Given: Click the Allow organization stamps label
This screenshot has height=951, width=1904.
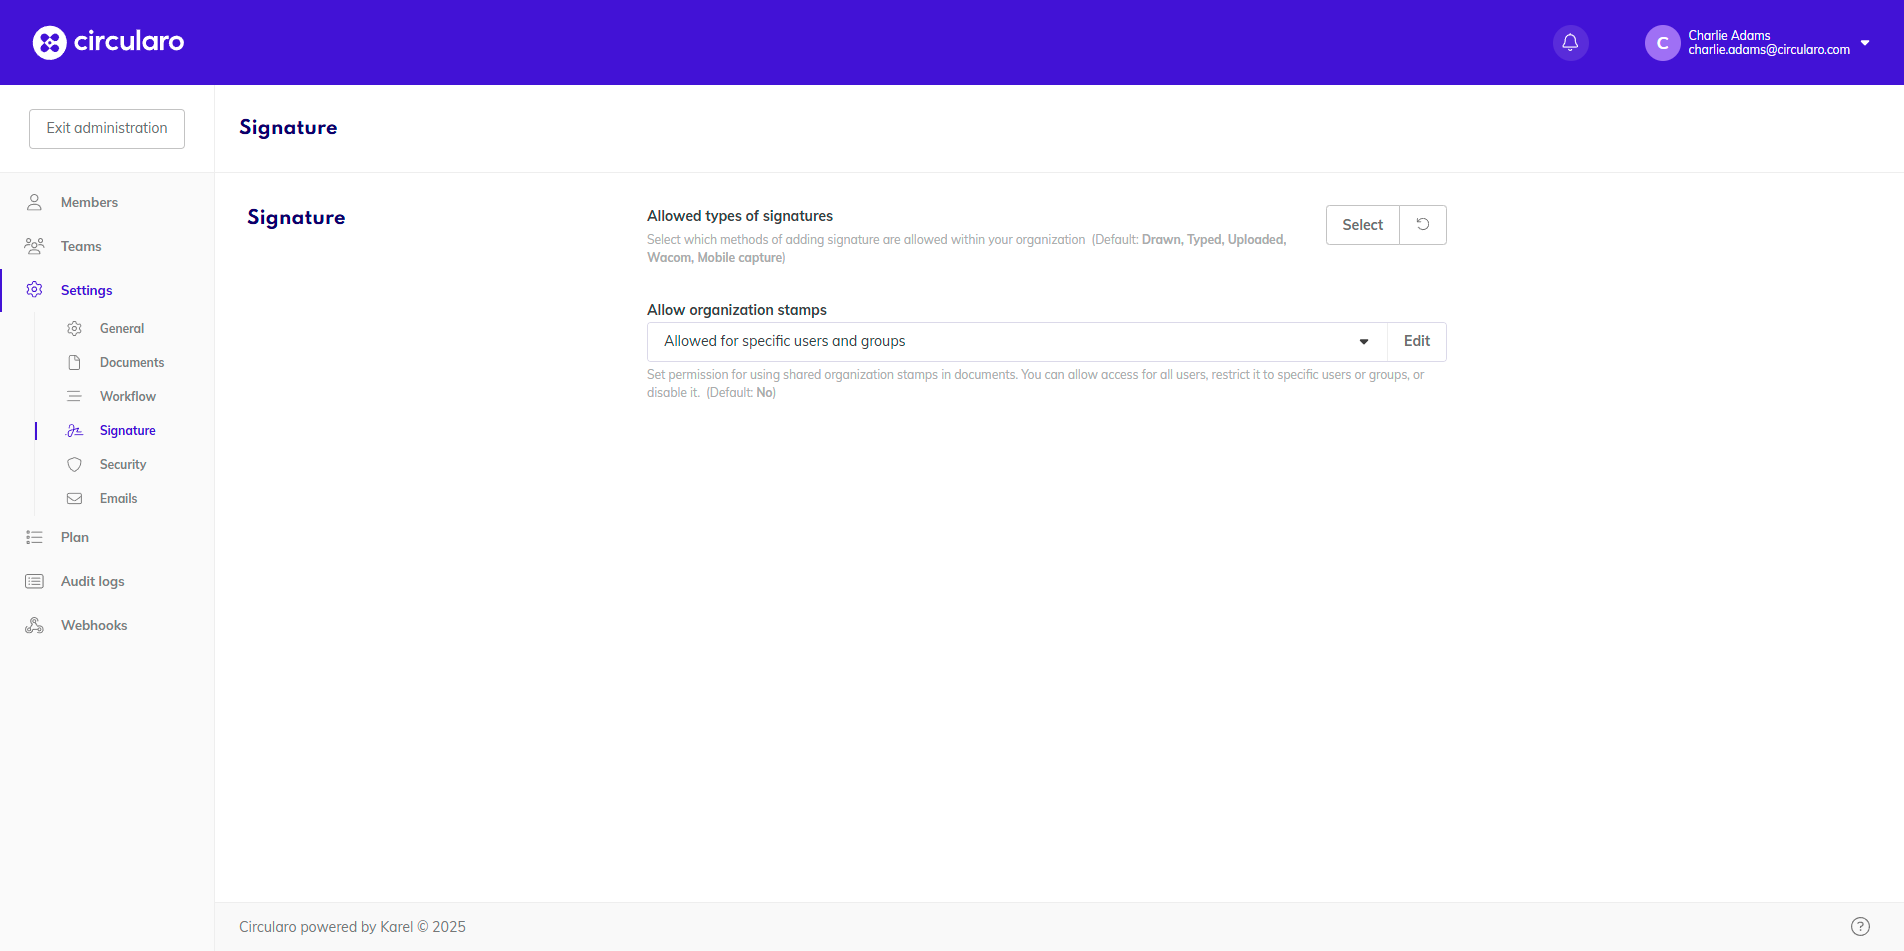Looking at the screenshot, I should pos(737,310).
